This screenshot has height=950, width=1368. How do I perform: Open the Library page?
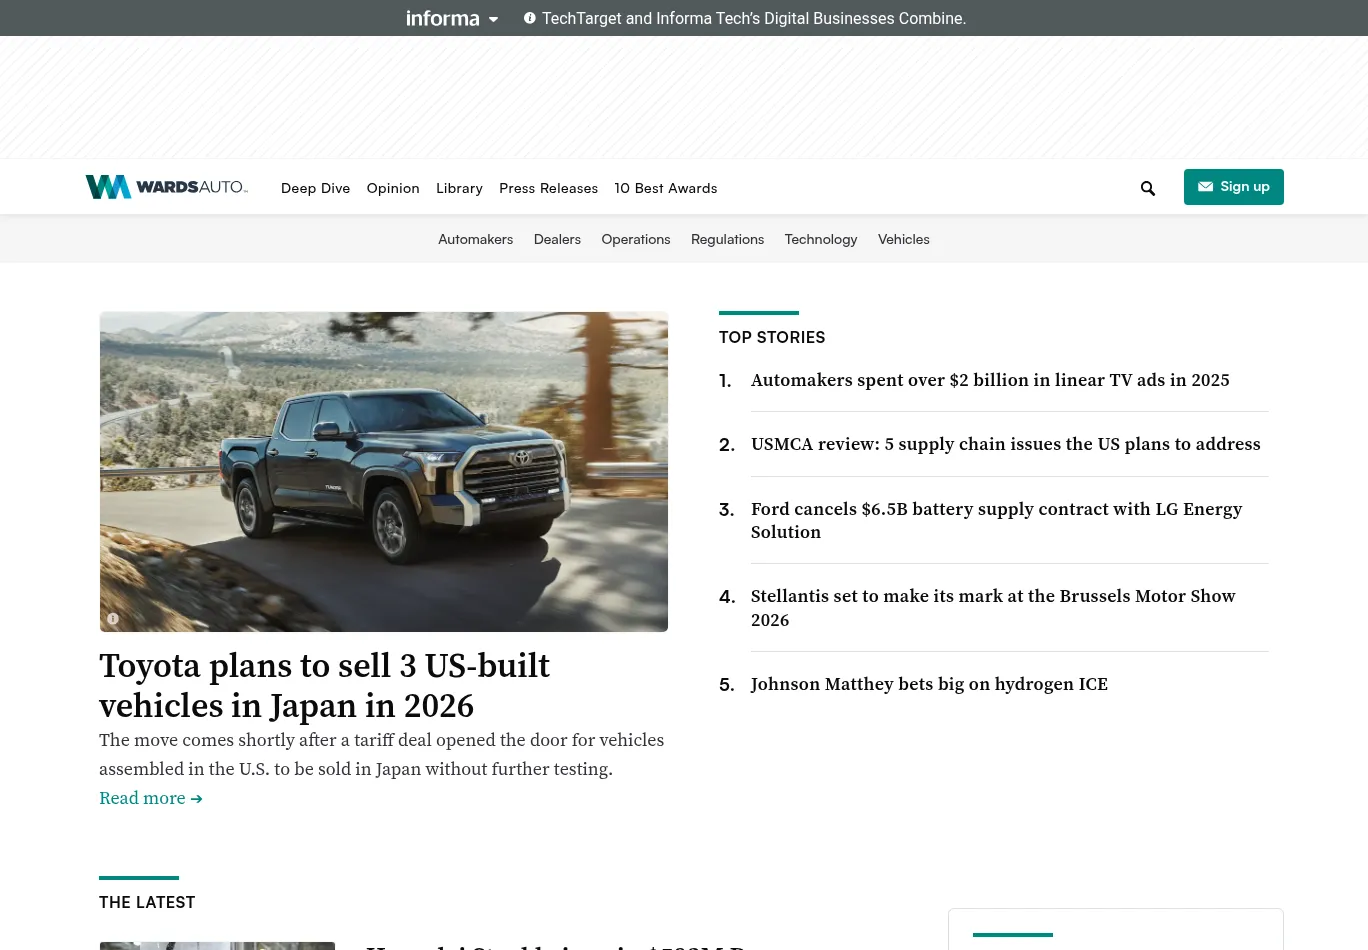pyautogui.click(x=459, y=188)
